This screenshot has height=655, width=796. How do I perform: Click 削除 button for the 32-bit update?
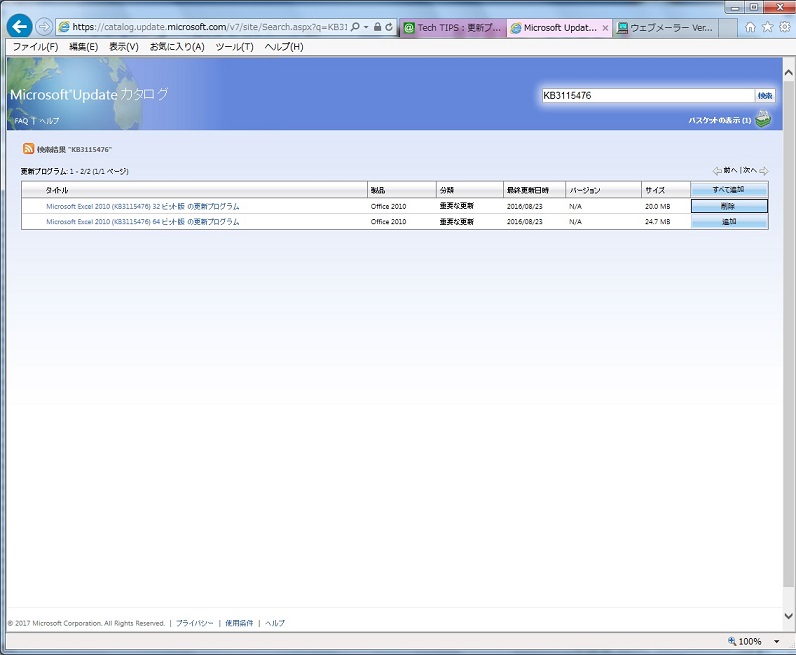(729, 206)
